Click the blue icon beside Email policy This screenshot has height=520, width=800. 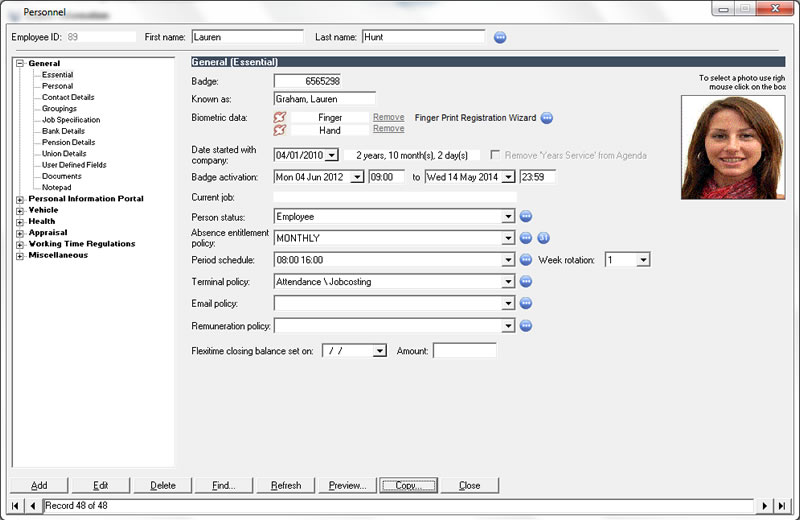[526, 303]
